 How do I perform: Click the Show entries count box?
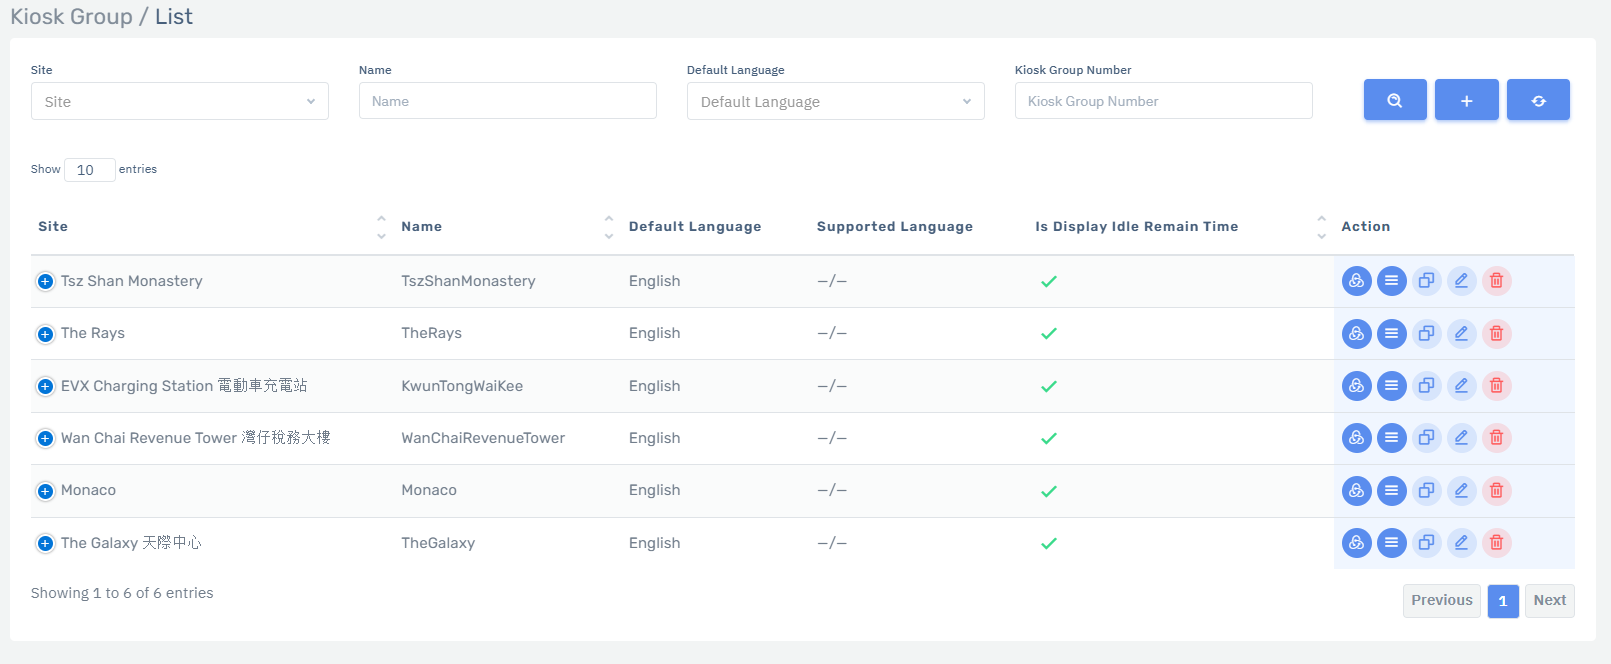coord(90,170)
